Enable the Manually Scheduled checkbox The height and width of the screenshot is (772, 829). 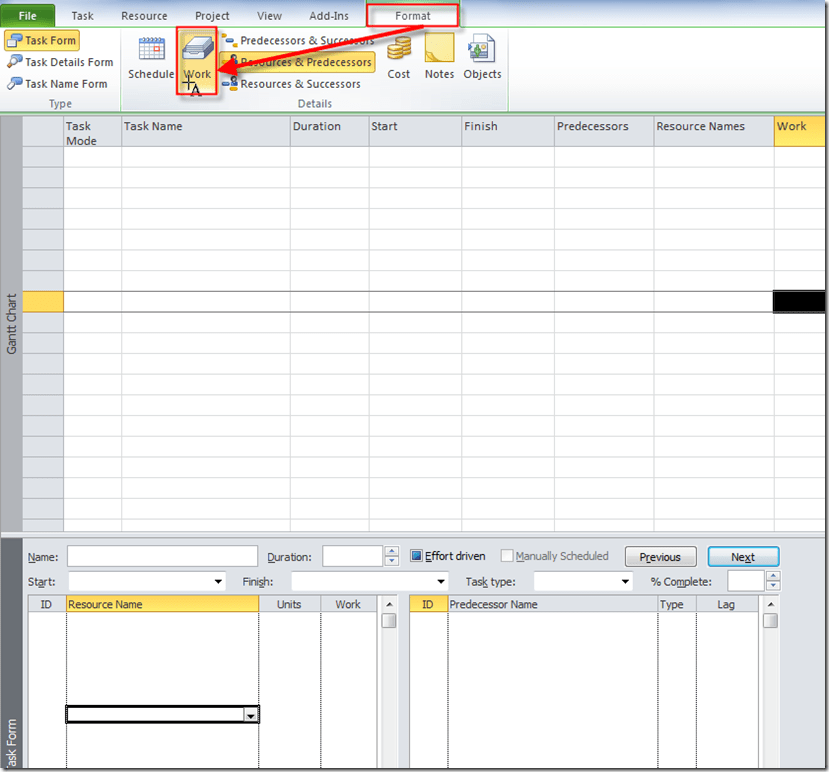tap(507, 556)
